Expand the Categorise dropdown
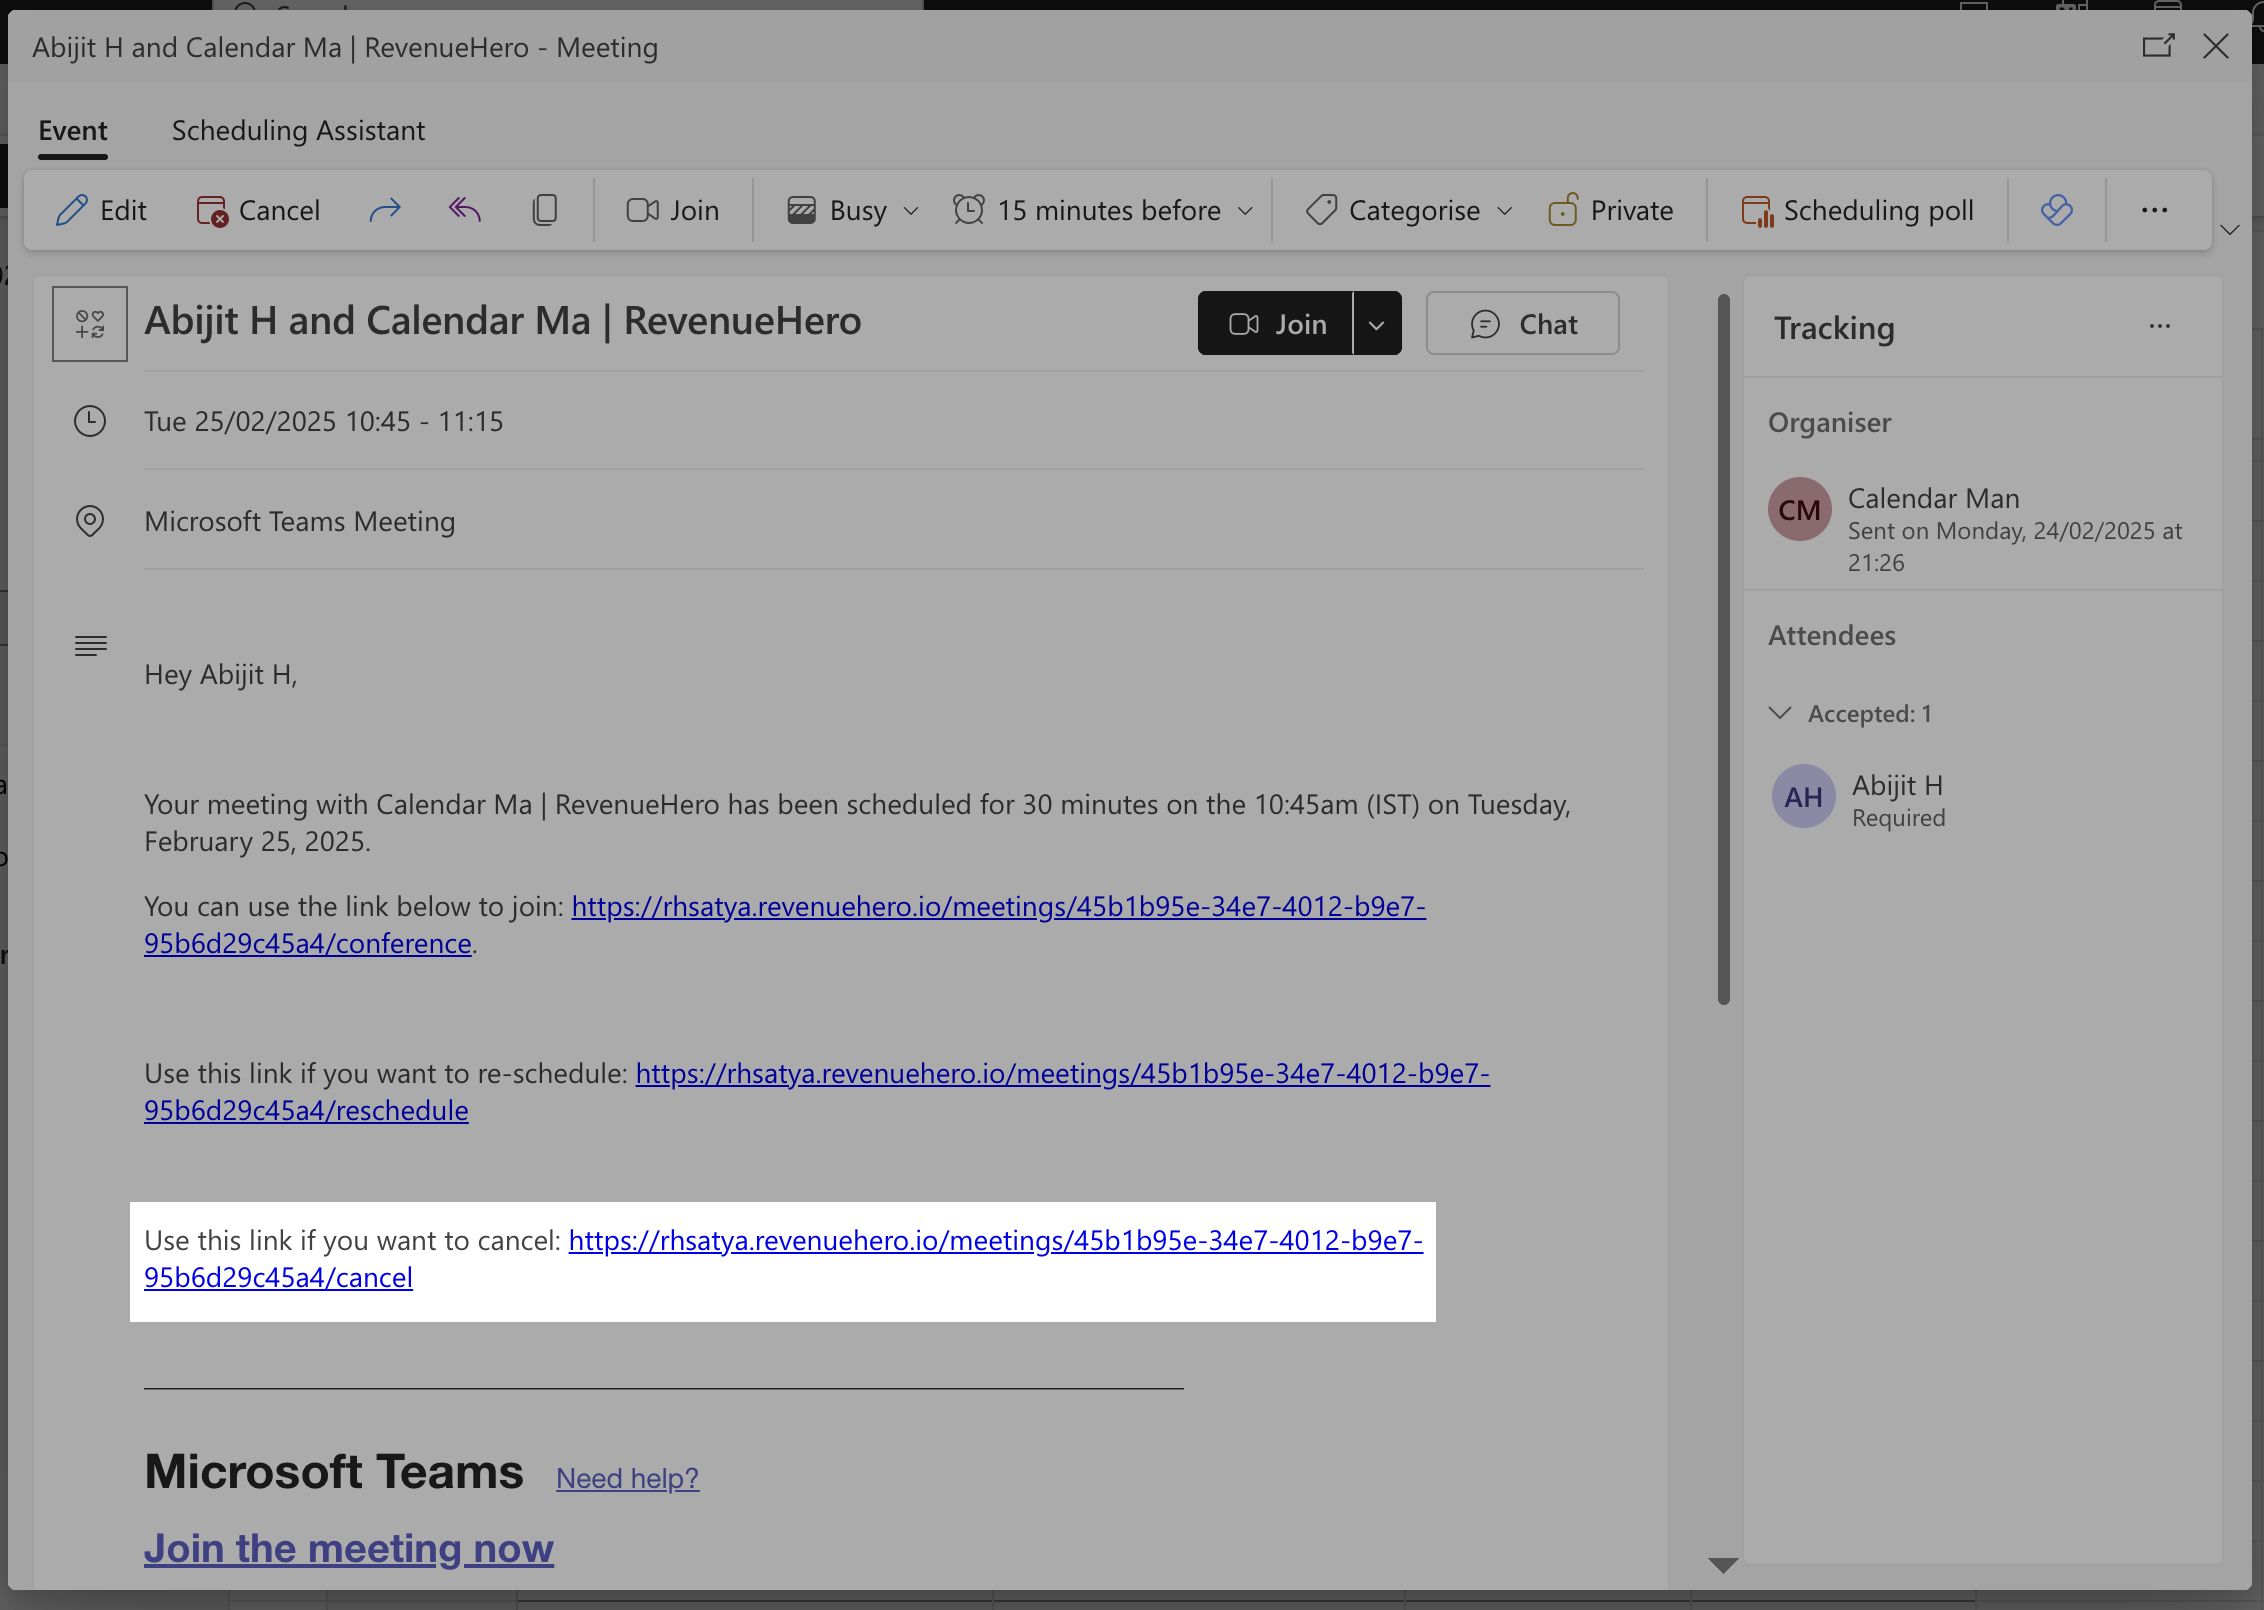Image resolution: width=2264 pixels, height=1610 pixels. (x=1410, y=210)
